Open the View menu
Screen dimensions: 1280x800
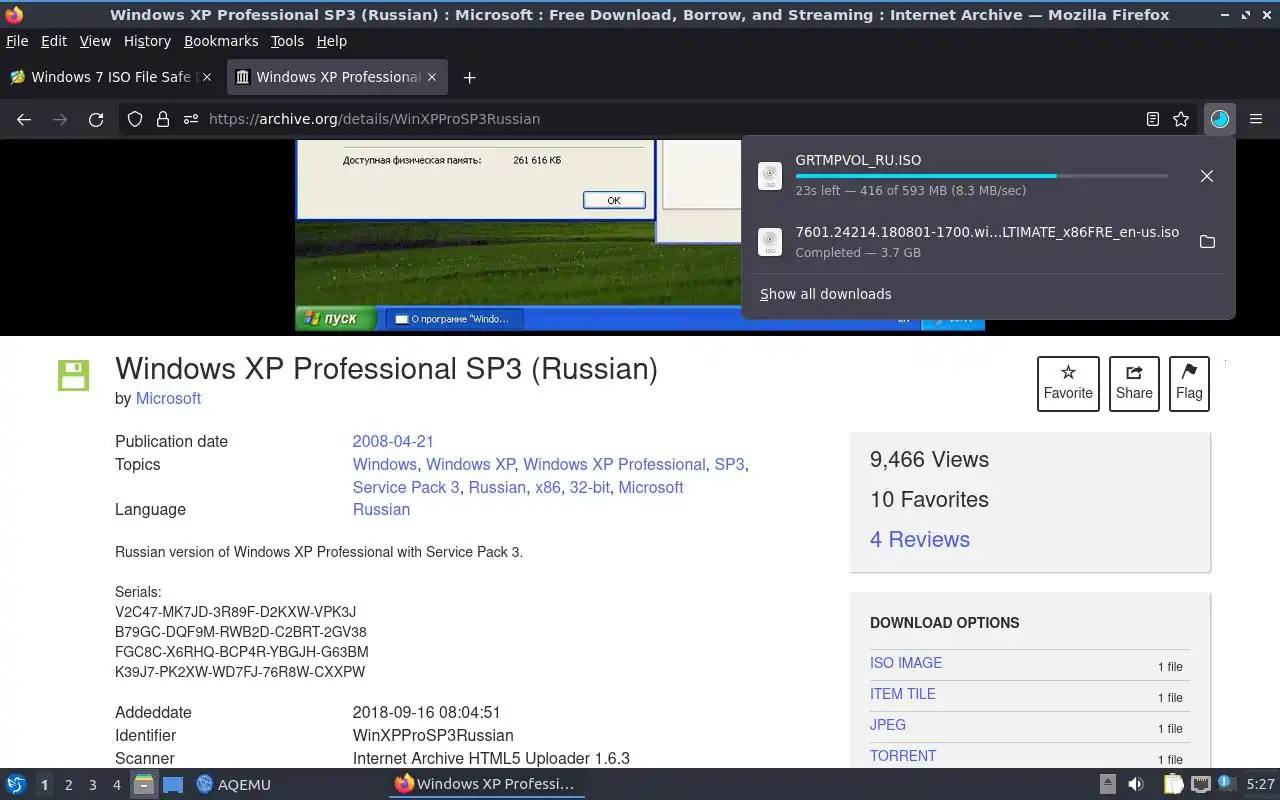(95, 41)
